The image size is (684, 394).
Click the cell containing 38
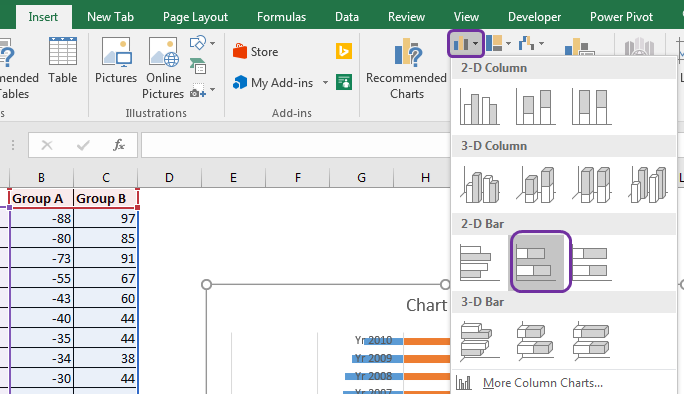click(x=106, y=359)
